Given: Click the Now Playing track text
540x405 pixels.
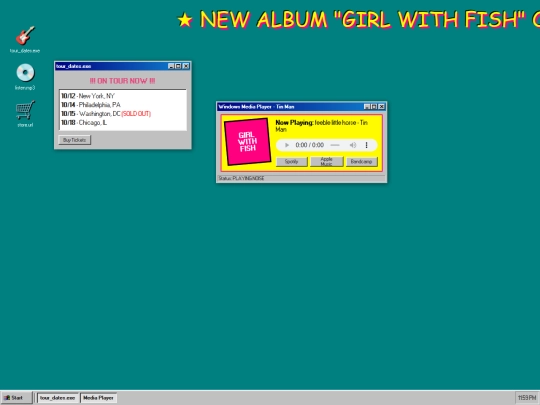Looking at the screenshot, I should 322,126.
